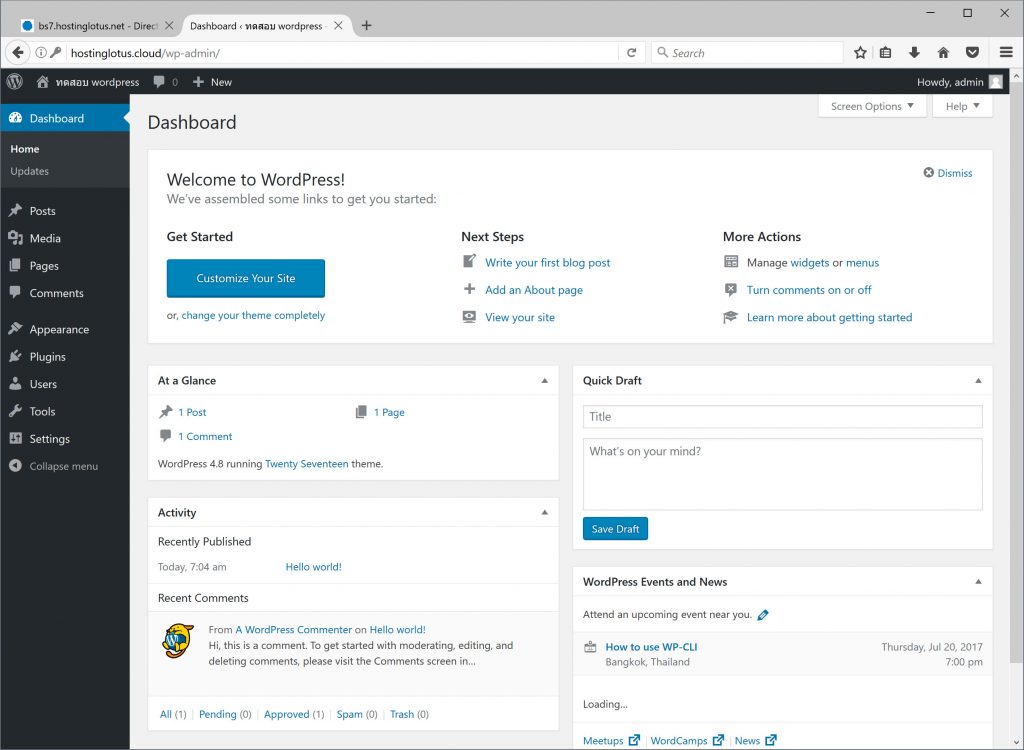The image size is (1024, 750).
Task: Open the Plugins menu in sidebar
Action: (x=65, y=357)
